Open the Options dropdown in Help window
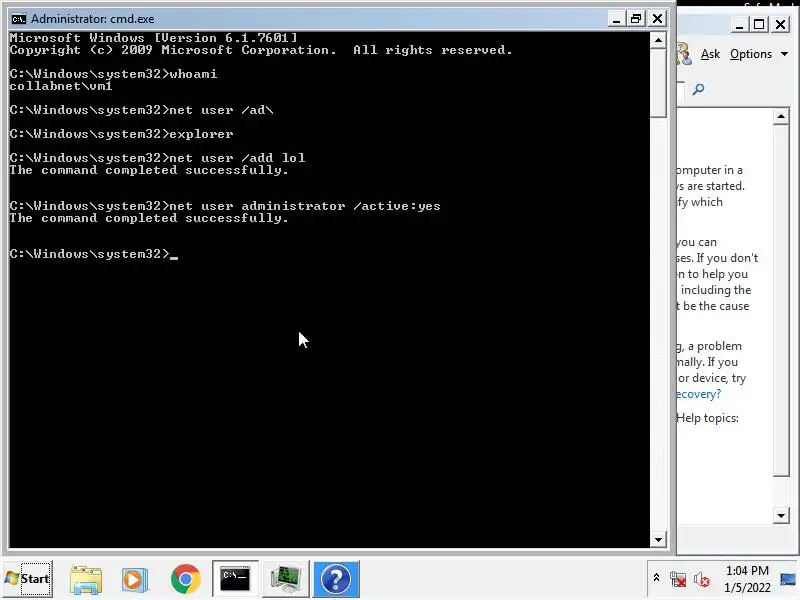 point(758,54)
